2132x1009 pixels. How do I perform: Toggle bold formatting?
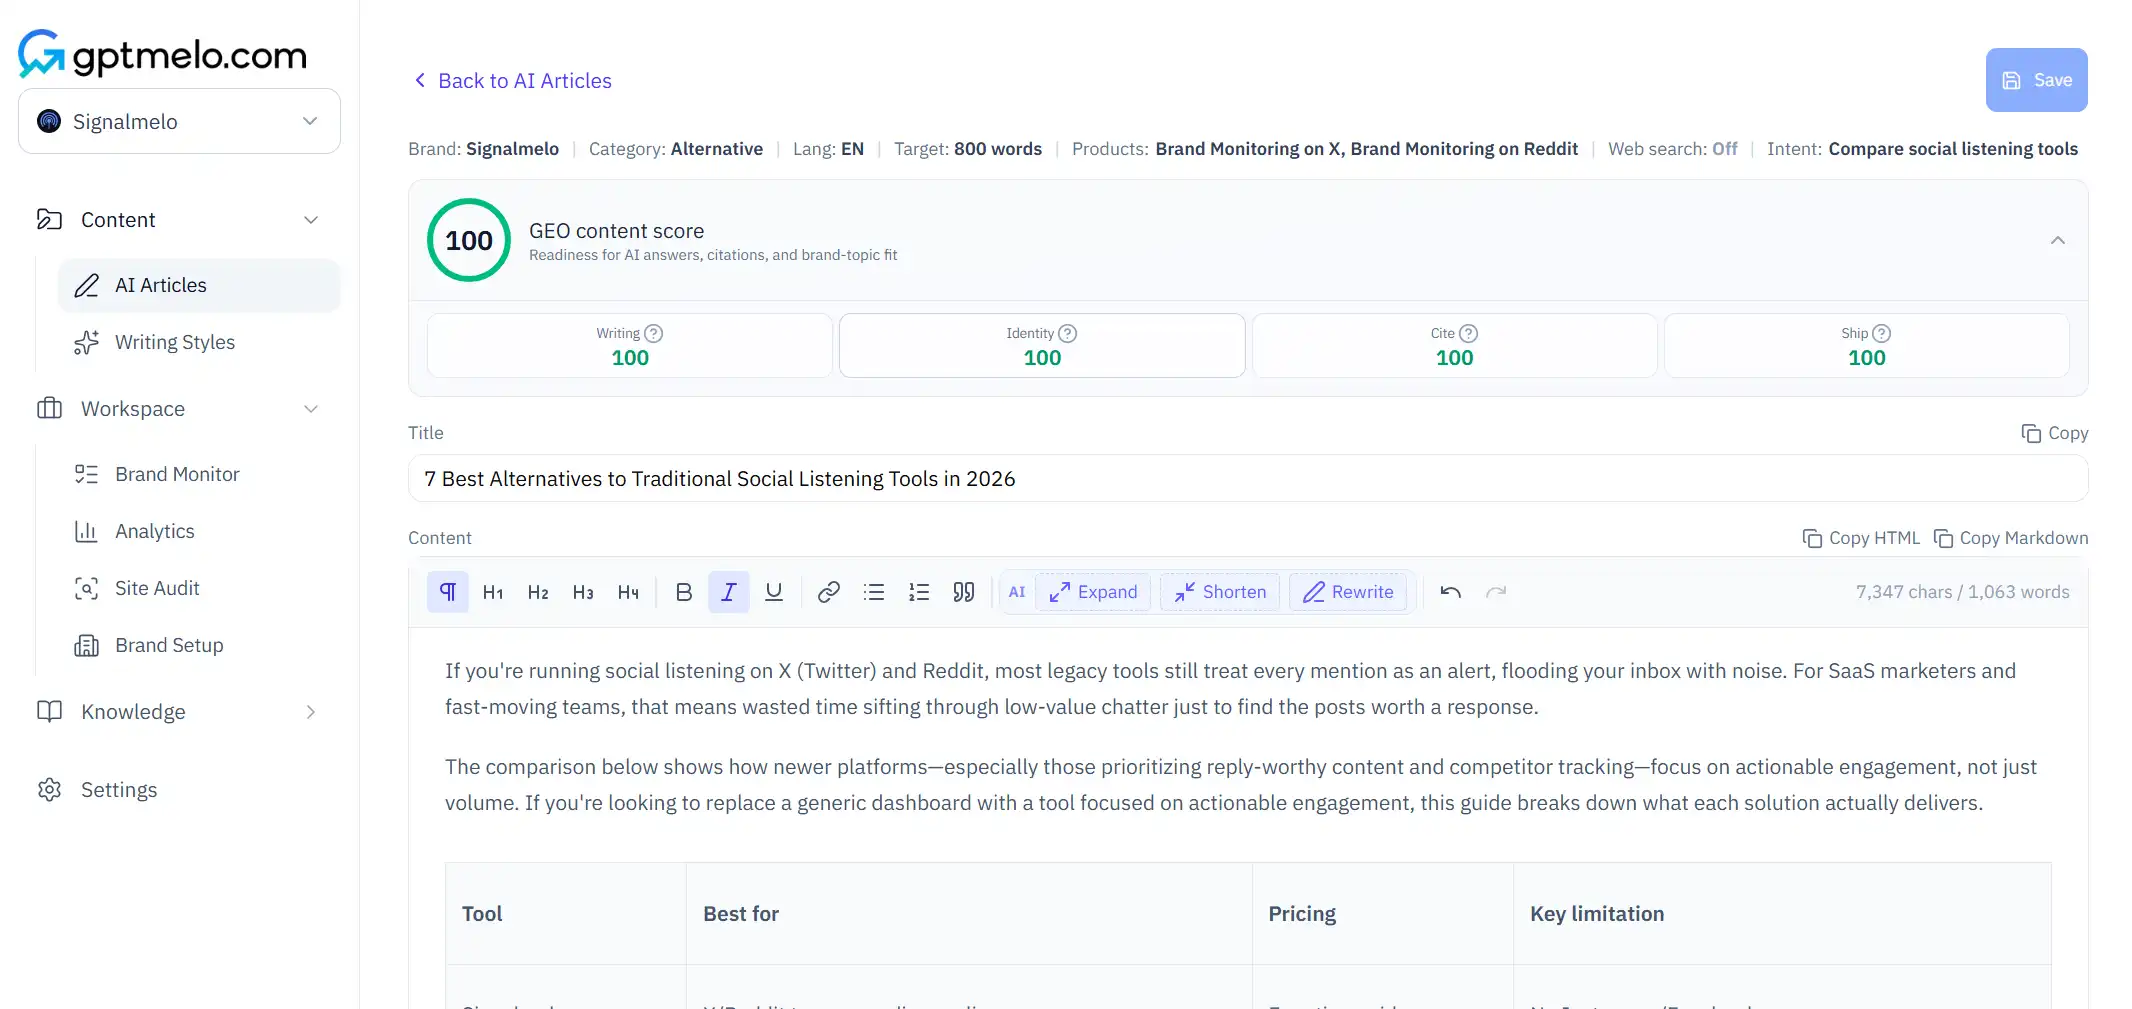(x=684, y=592)
